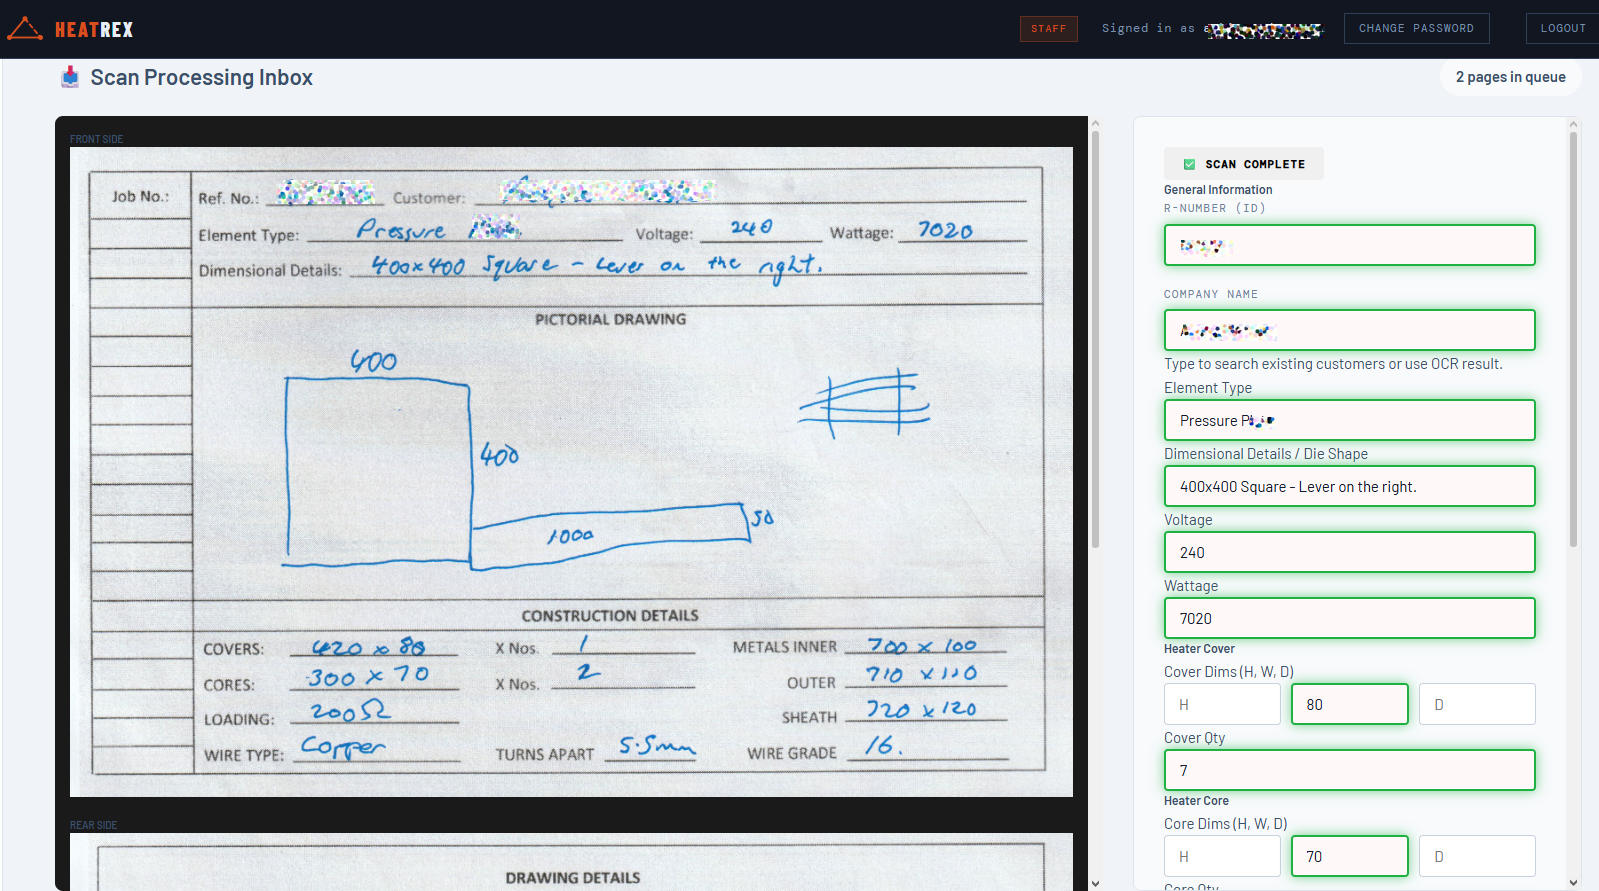Click the scan viewer vertical scrollbar
The height and width of the screenshot is (891, 1599).
(x=1095, y=340)
